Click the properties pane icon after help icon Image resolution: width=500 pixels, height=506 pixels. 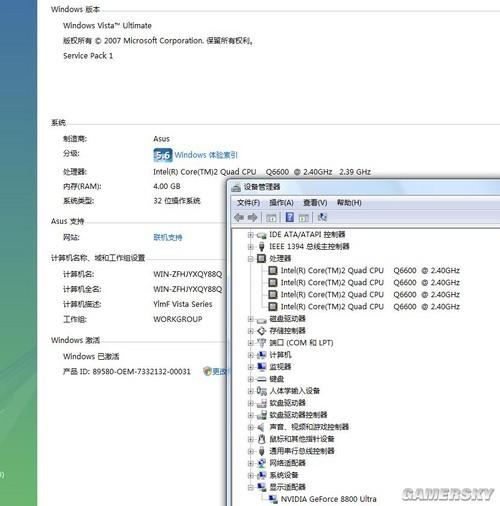click(x=303, y=218)
